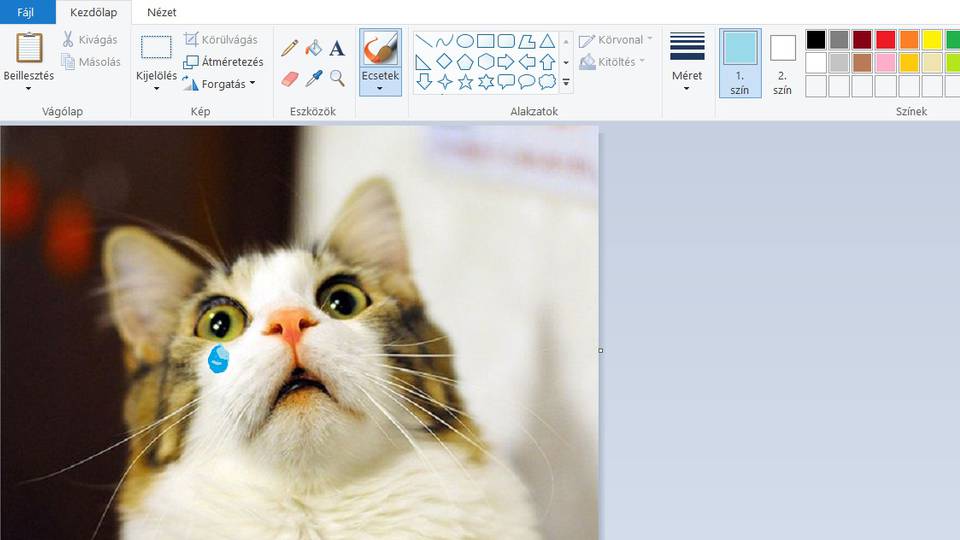This screenshot has width=960, height=540.
Task: Select the Pencil tool
Action: (x=290, y=48)
